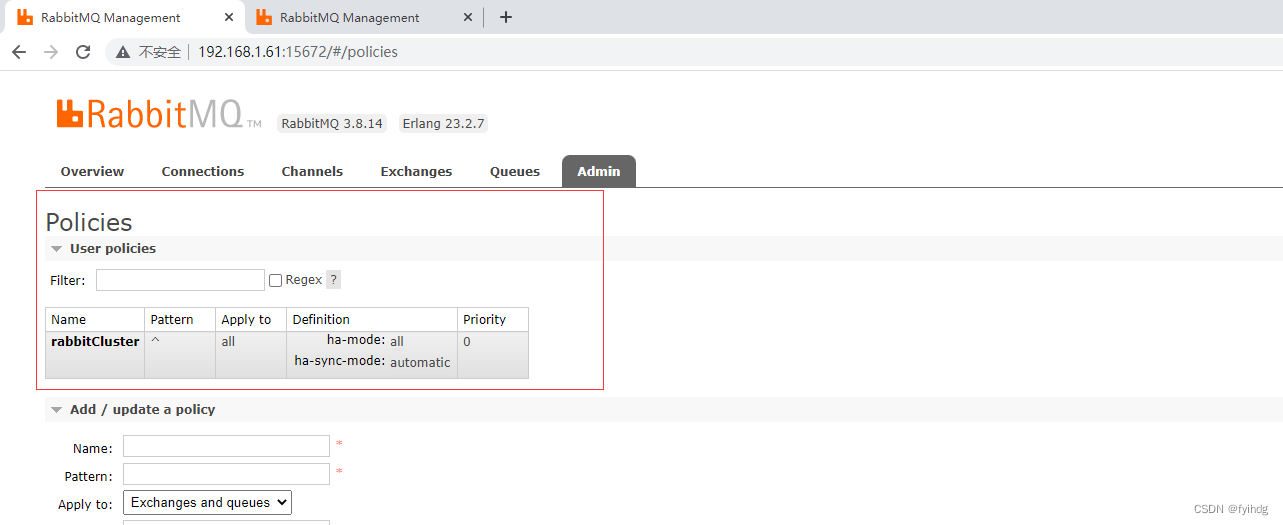Go back with browser back arrow
Screen dimensions: 1283x525
coord(19,52)
